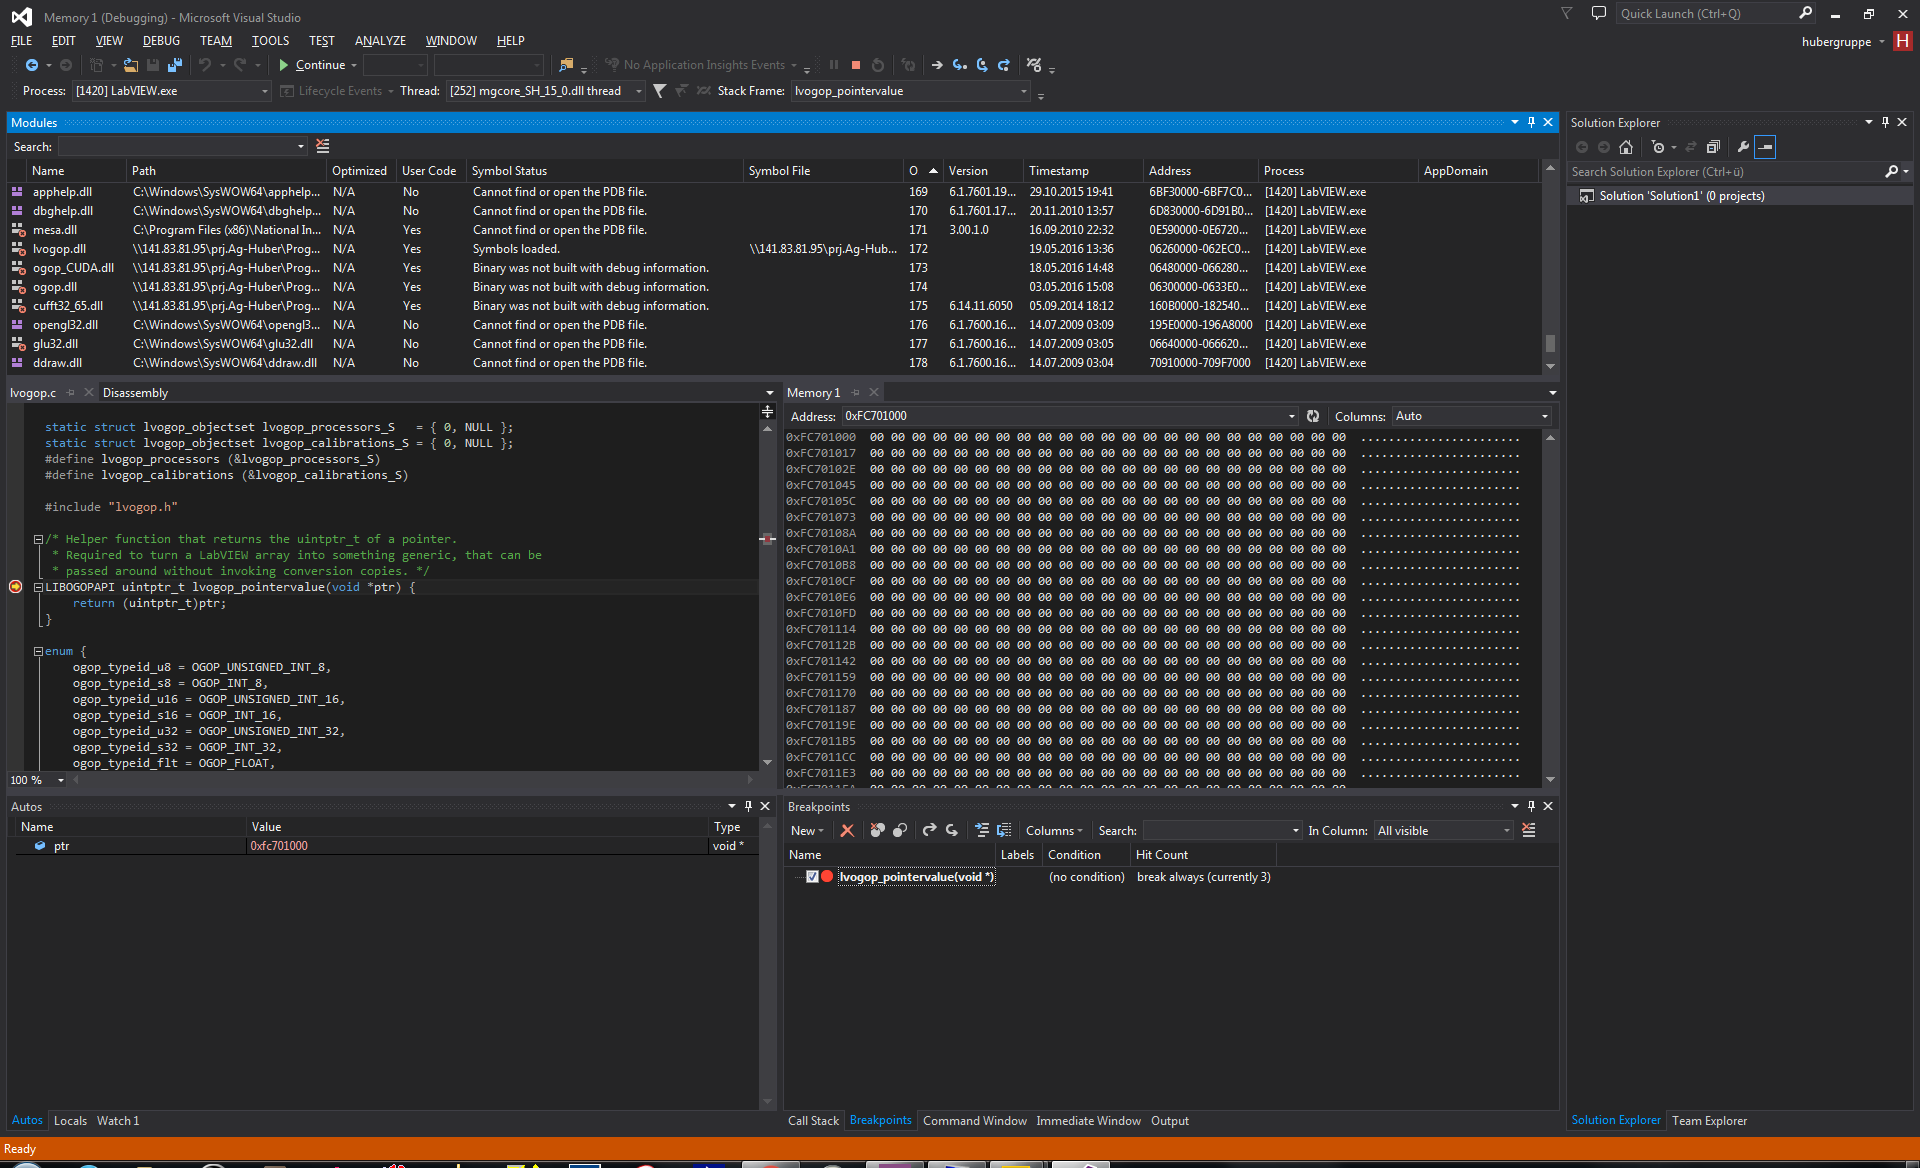Open the DEBUG menu
The height and width of the screenshot is (1168, 1920).
click(161, 41)
